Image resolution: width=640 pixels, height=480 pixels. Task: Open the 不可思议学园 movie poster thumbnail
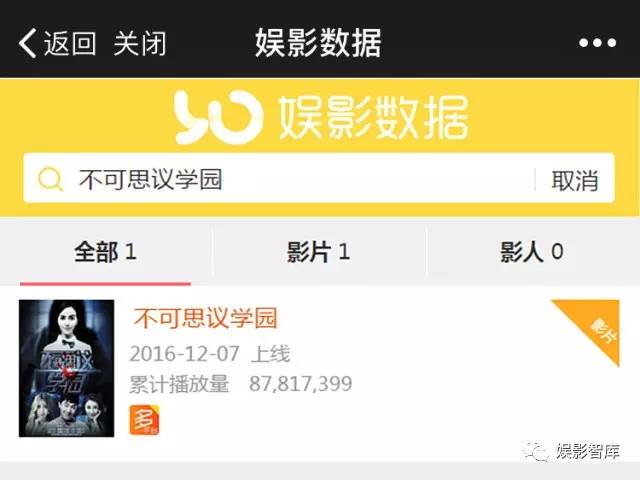pos(67,368)
